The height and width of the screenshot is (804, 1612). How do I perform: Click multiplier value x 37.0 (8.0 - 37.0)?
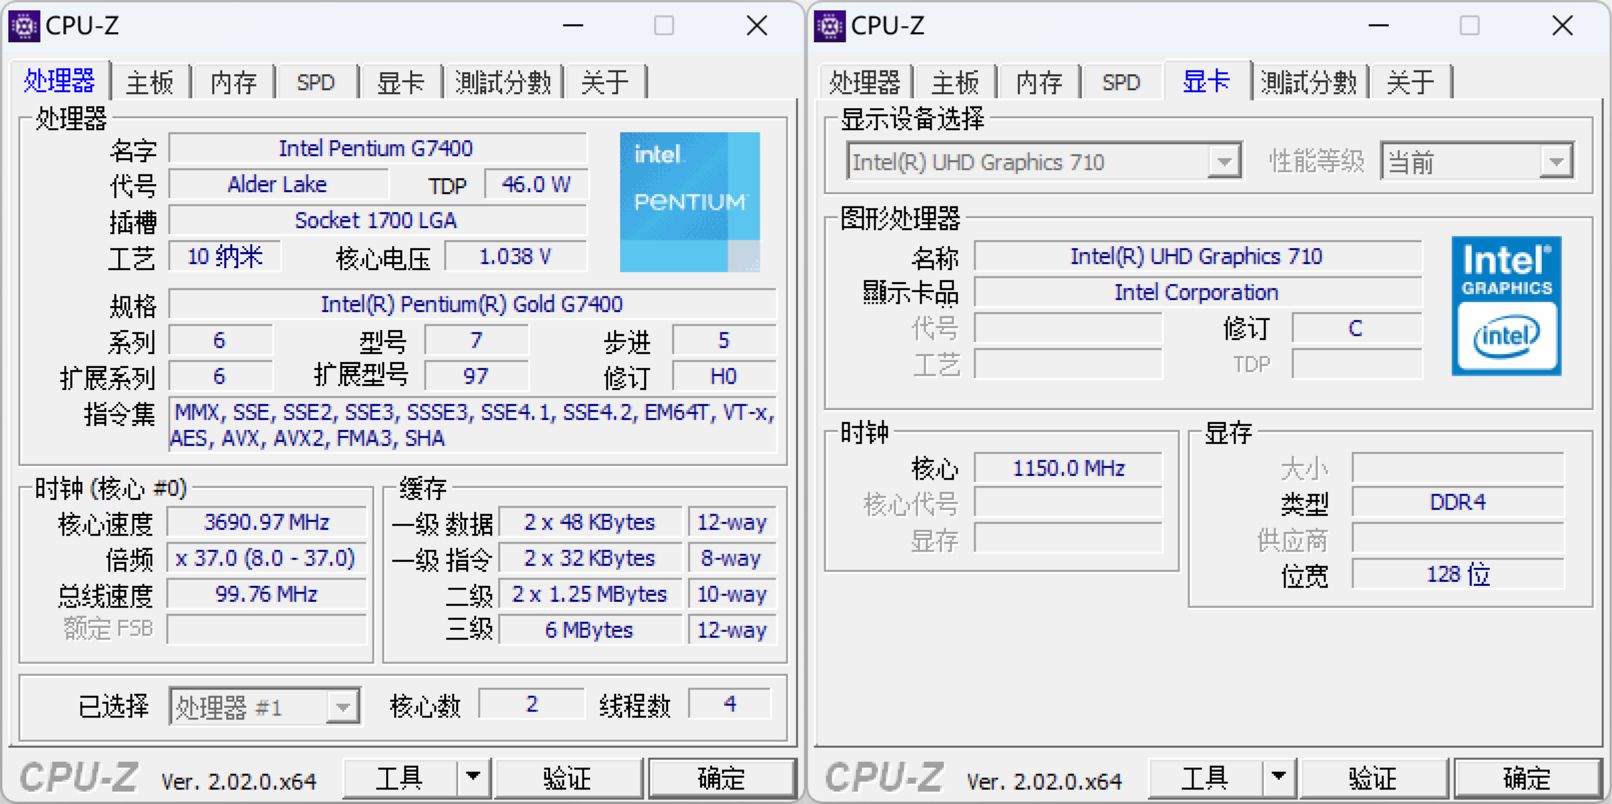[267, 558]
